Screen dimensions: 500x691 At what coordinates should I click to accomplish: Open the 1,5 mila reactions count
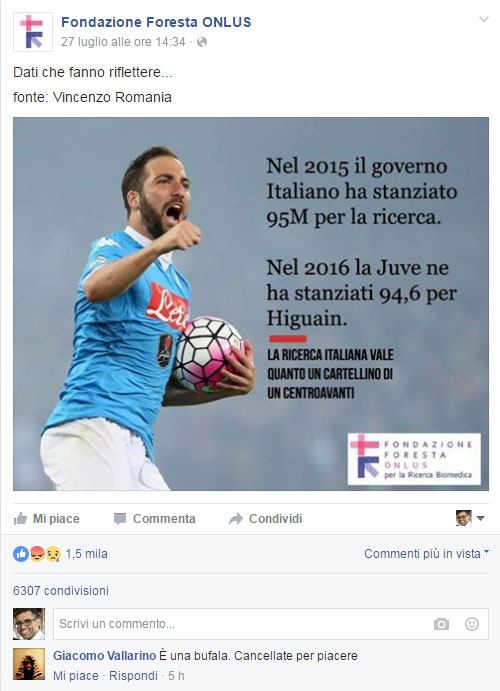pyautogui.click(x=86, y=554)
